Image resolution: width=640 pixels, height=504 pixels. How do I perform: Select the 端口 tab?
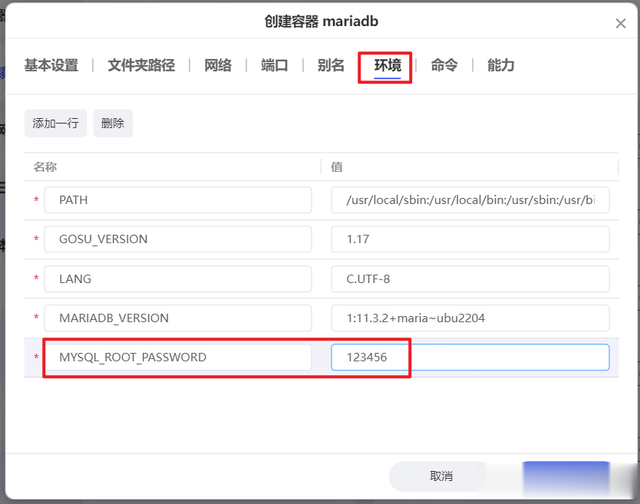[274, 65]
